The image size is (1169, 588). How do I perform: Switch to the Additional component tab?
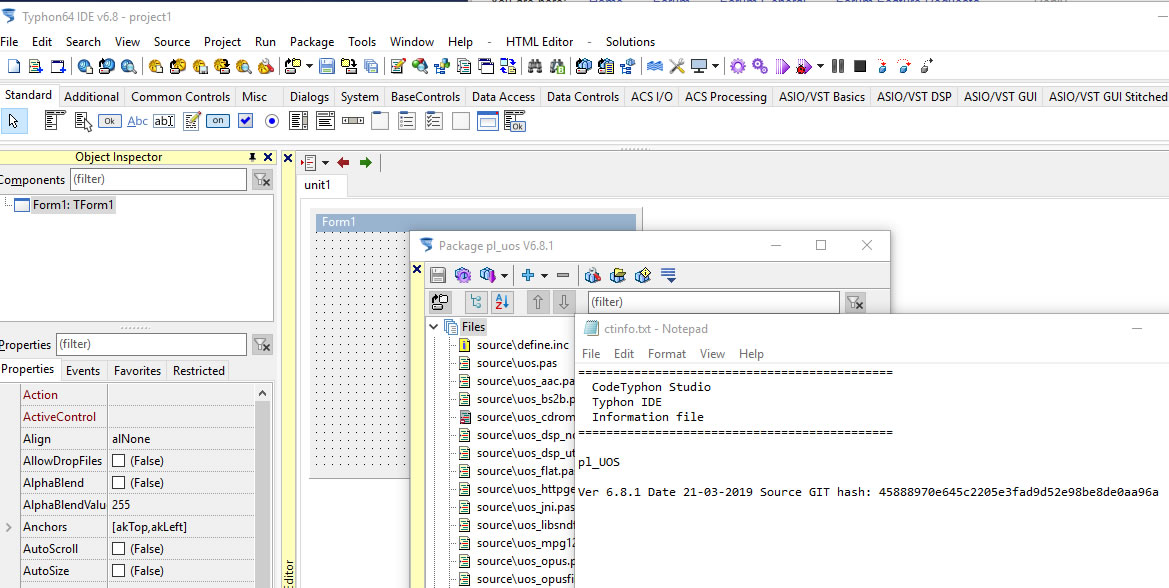coord(91,97)
